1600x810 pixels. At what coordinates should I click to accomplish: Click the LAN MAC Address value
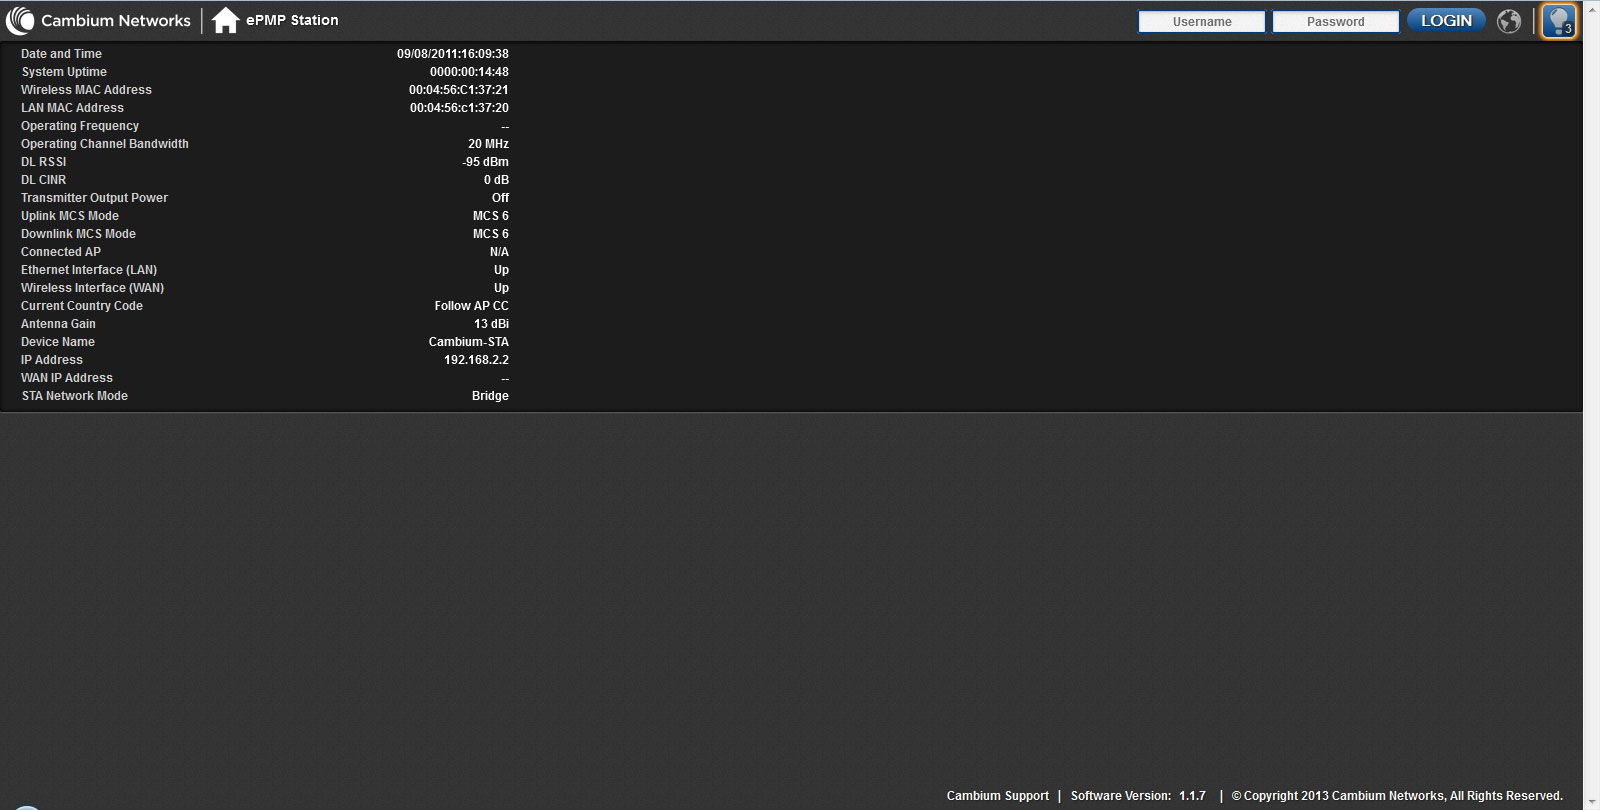click(x=459, y=108)
